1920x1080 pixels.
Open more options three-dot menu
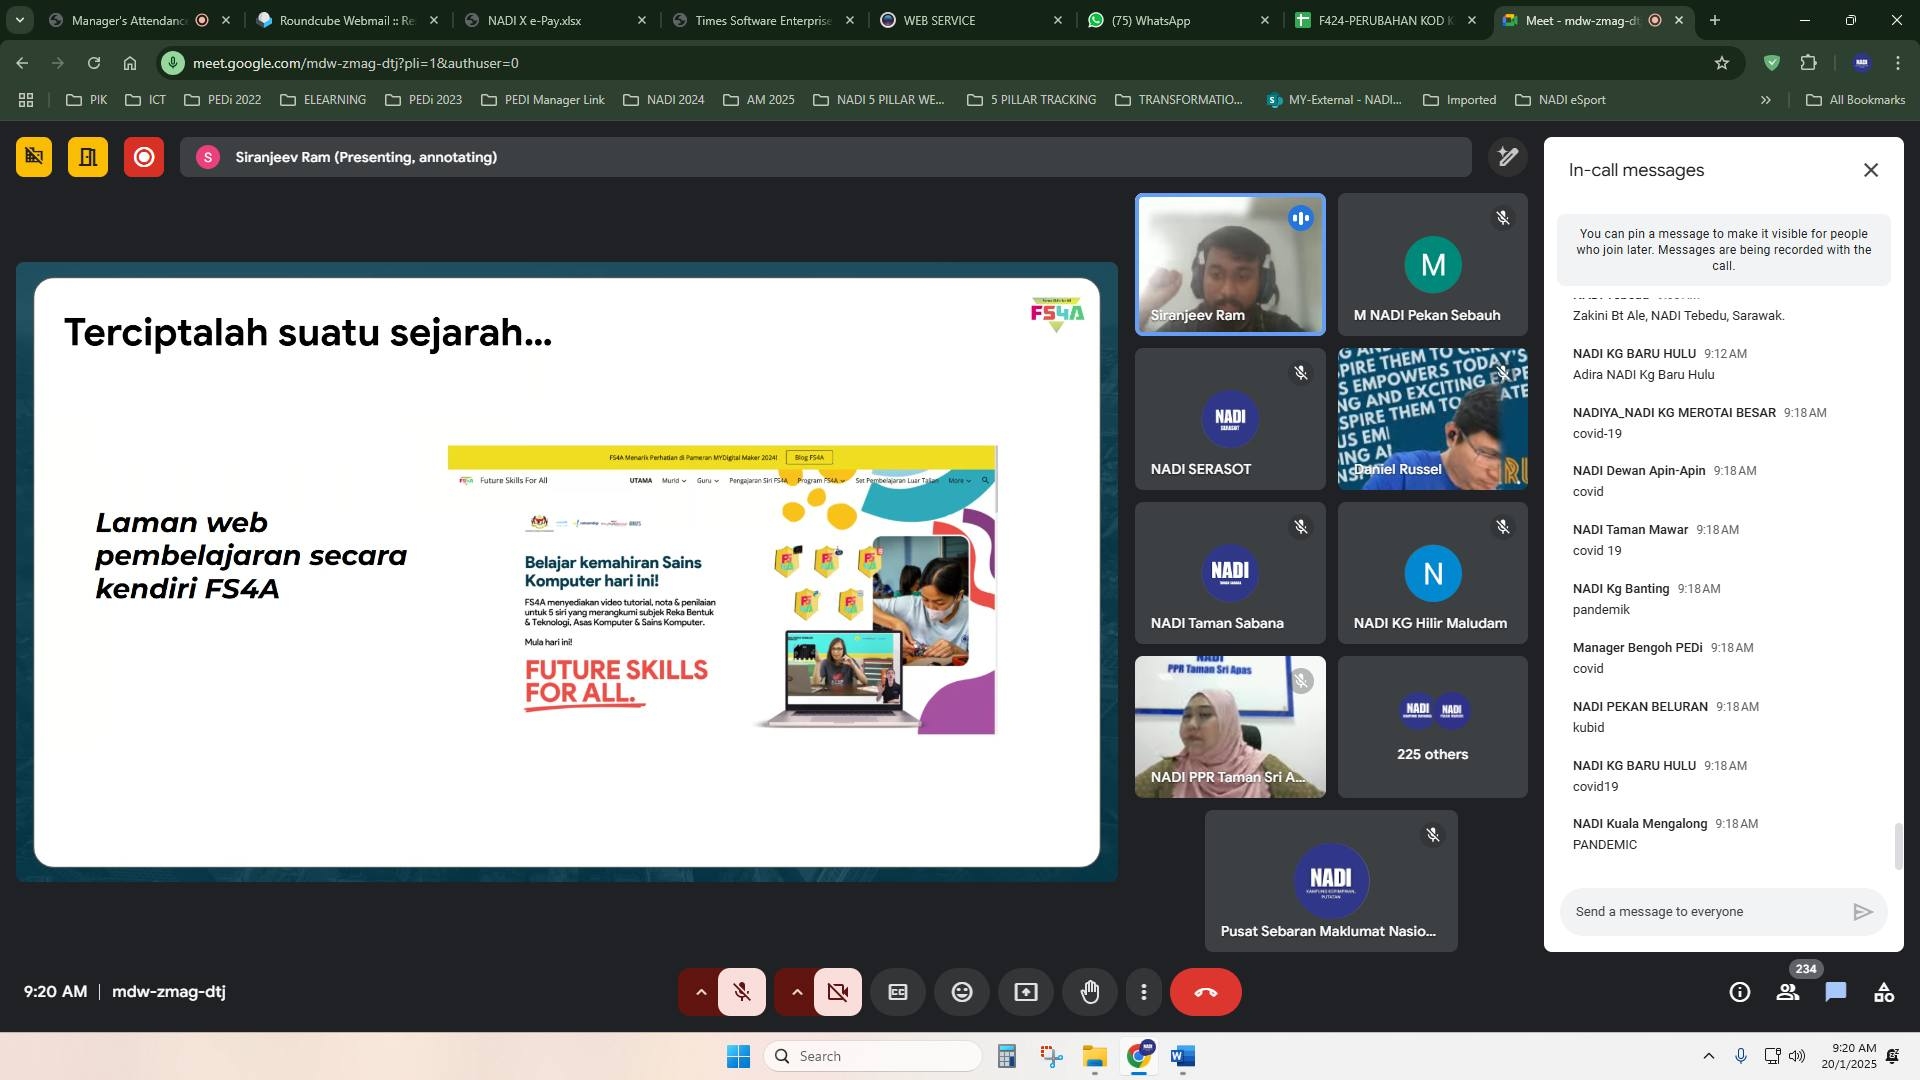pos(1144,992)
